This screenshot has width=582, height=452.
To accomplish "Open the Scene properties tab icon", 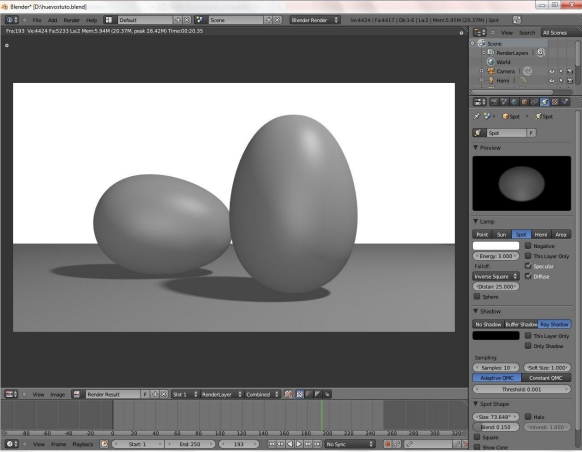I will pos(504,102).
